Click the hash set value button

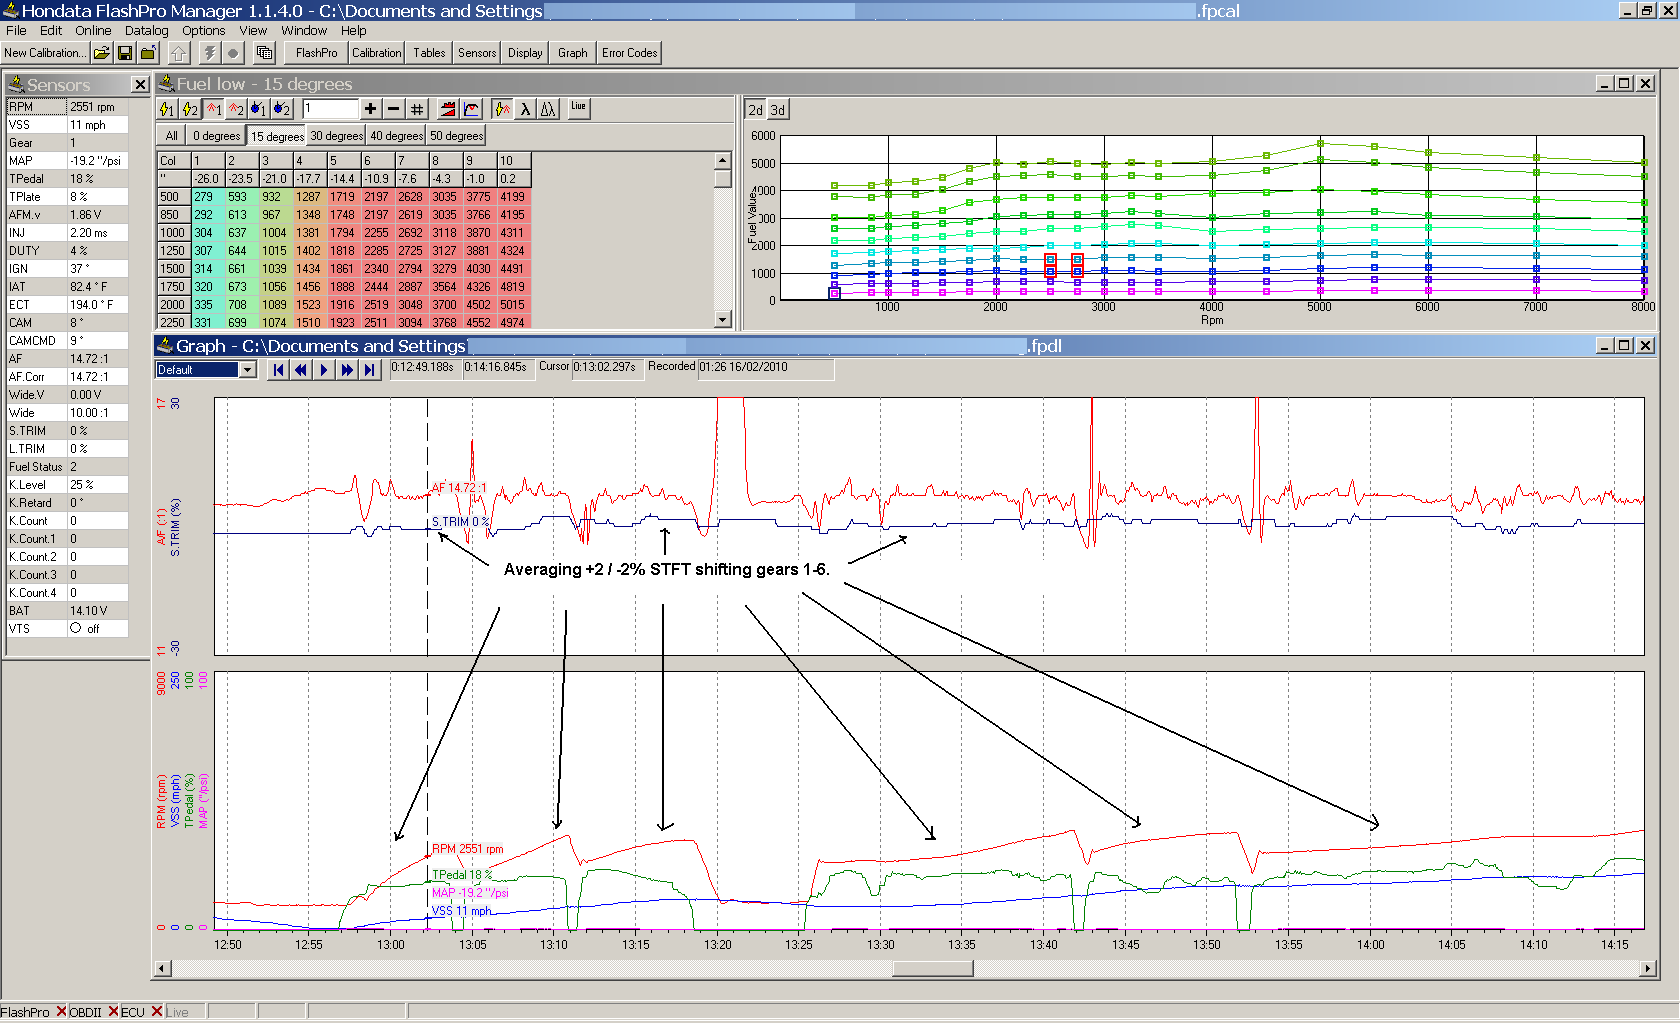coord(418,109)
